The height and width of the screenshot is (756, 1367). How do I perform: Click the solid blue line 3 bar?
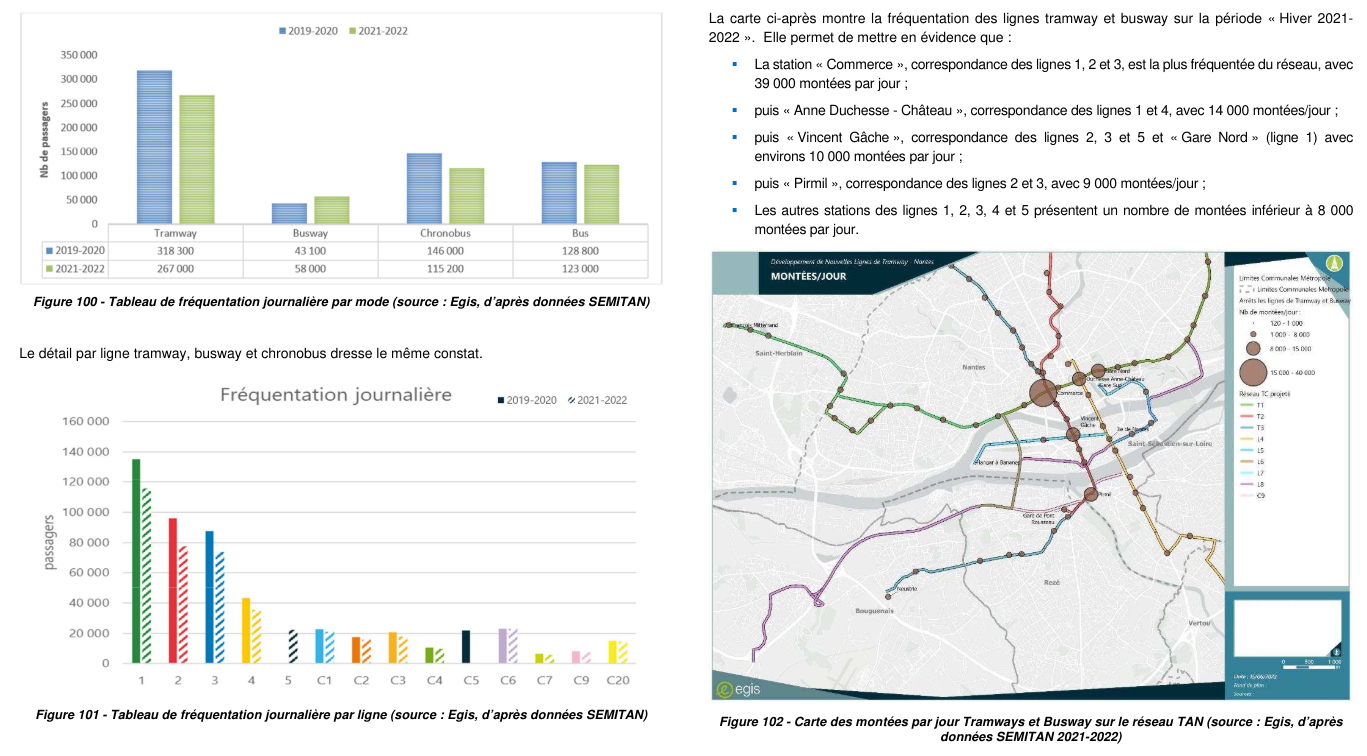click(209, 597)
